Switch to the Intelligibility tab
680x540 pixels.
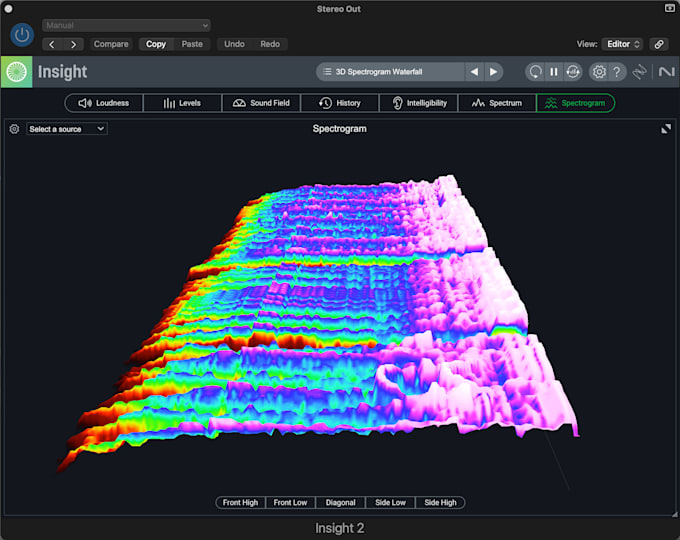click(418, 103)
